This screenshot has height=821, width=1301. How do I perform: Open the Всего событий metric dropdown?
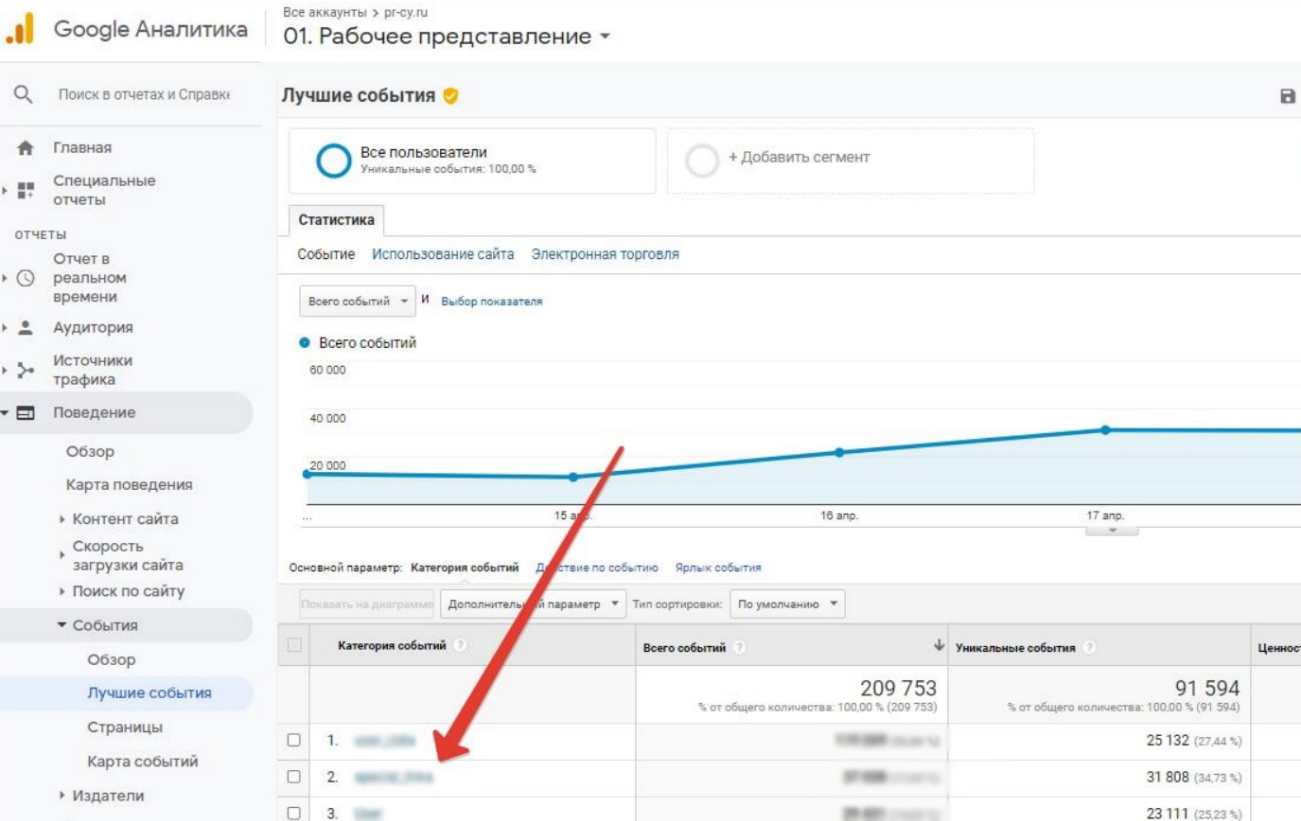click(357, 302)
